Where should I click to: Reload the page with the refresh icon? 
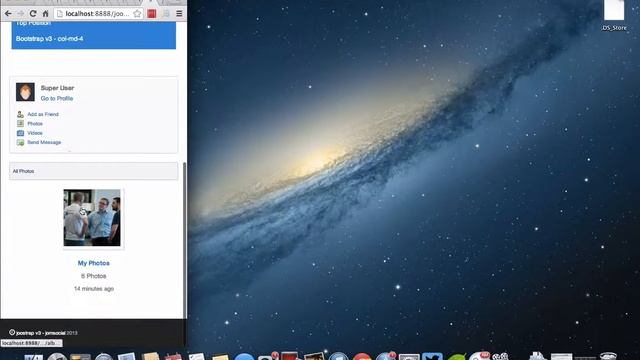coord(33,13)
